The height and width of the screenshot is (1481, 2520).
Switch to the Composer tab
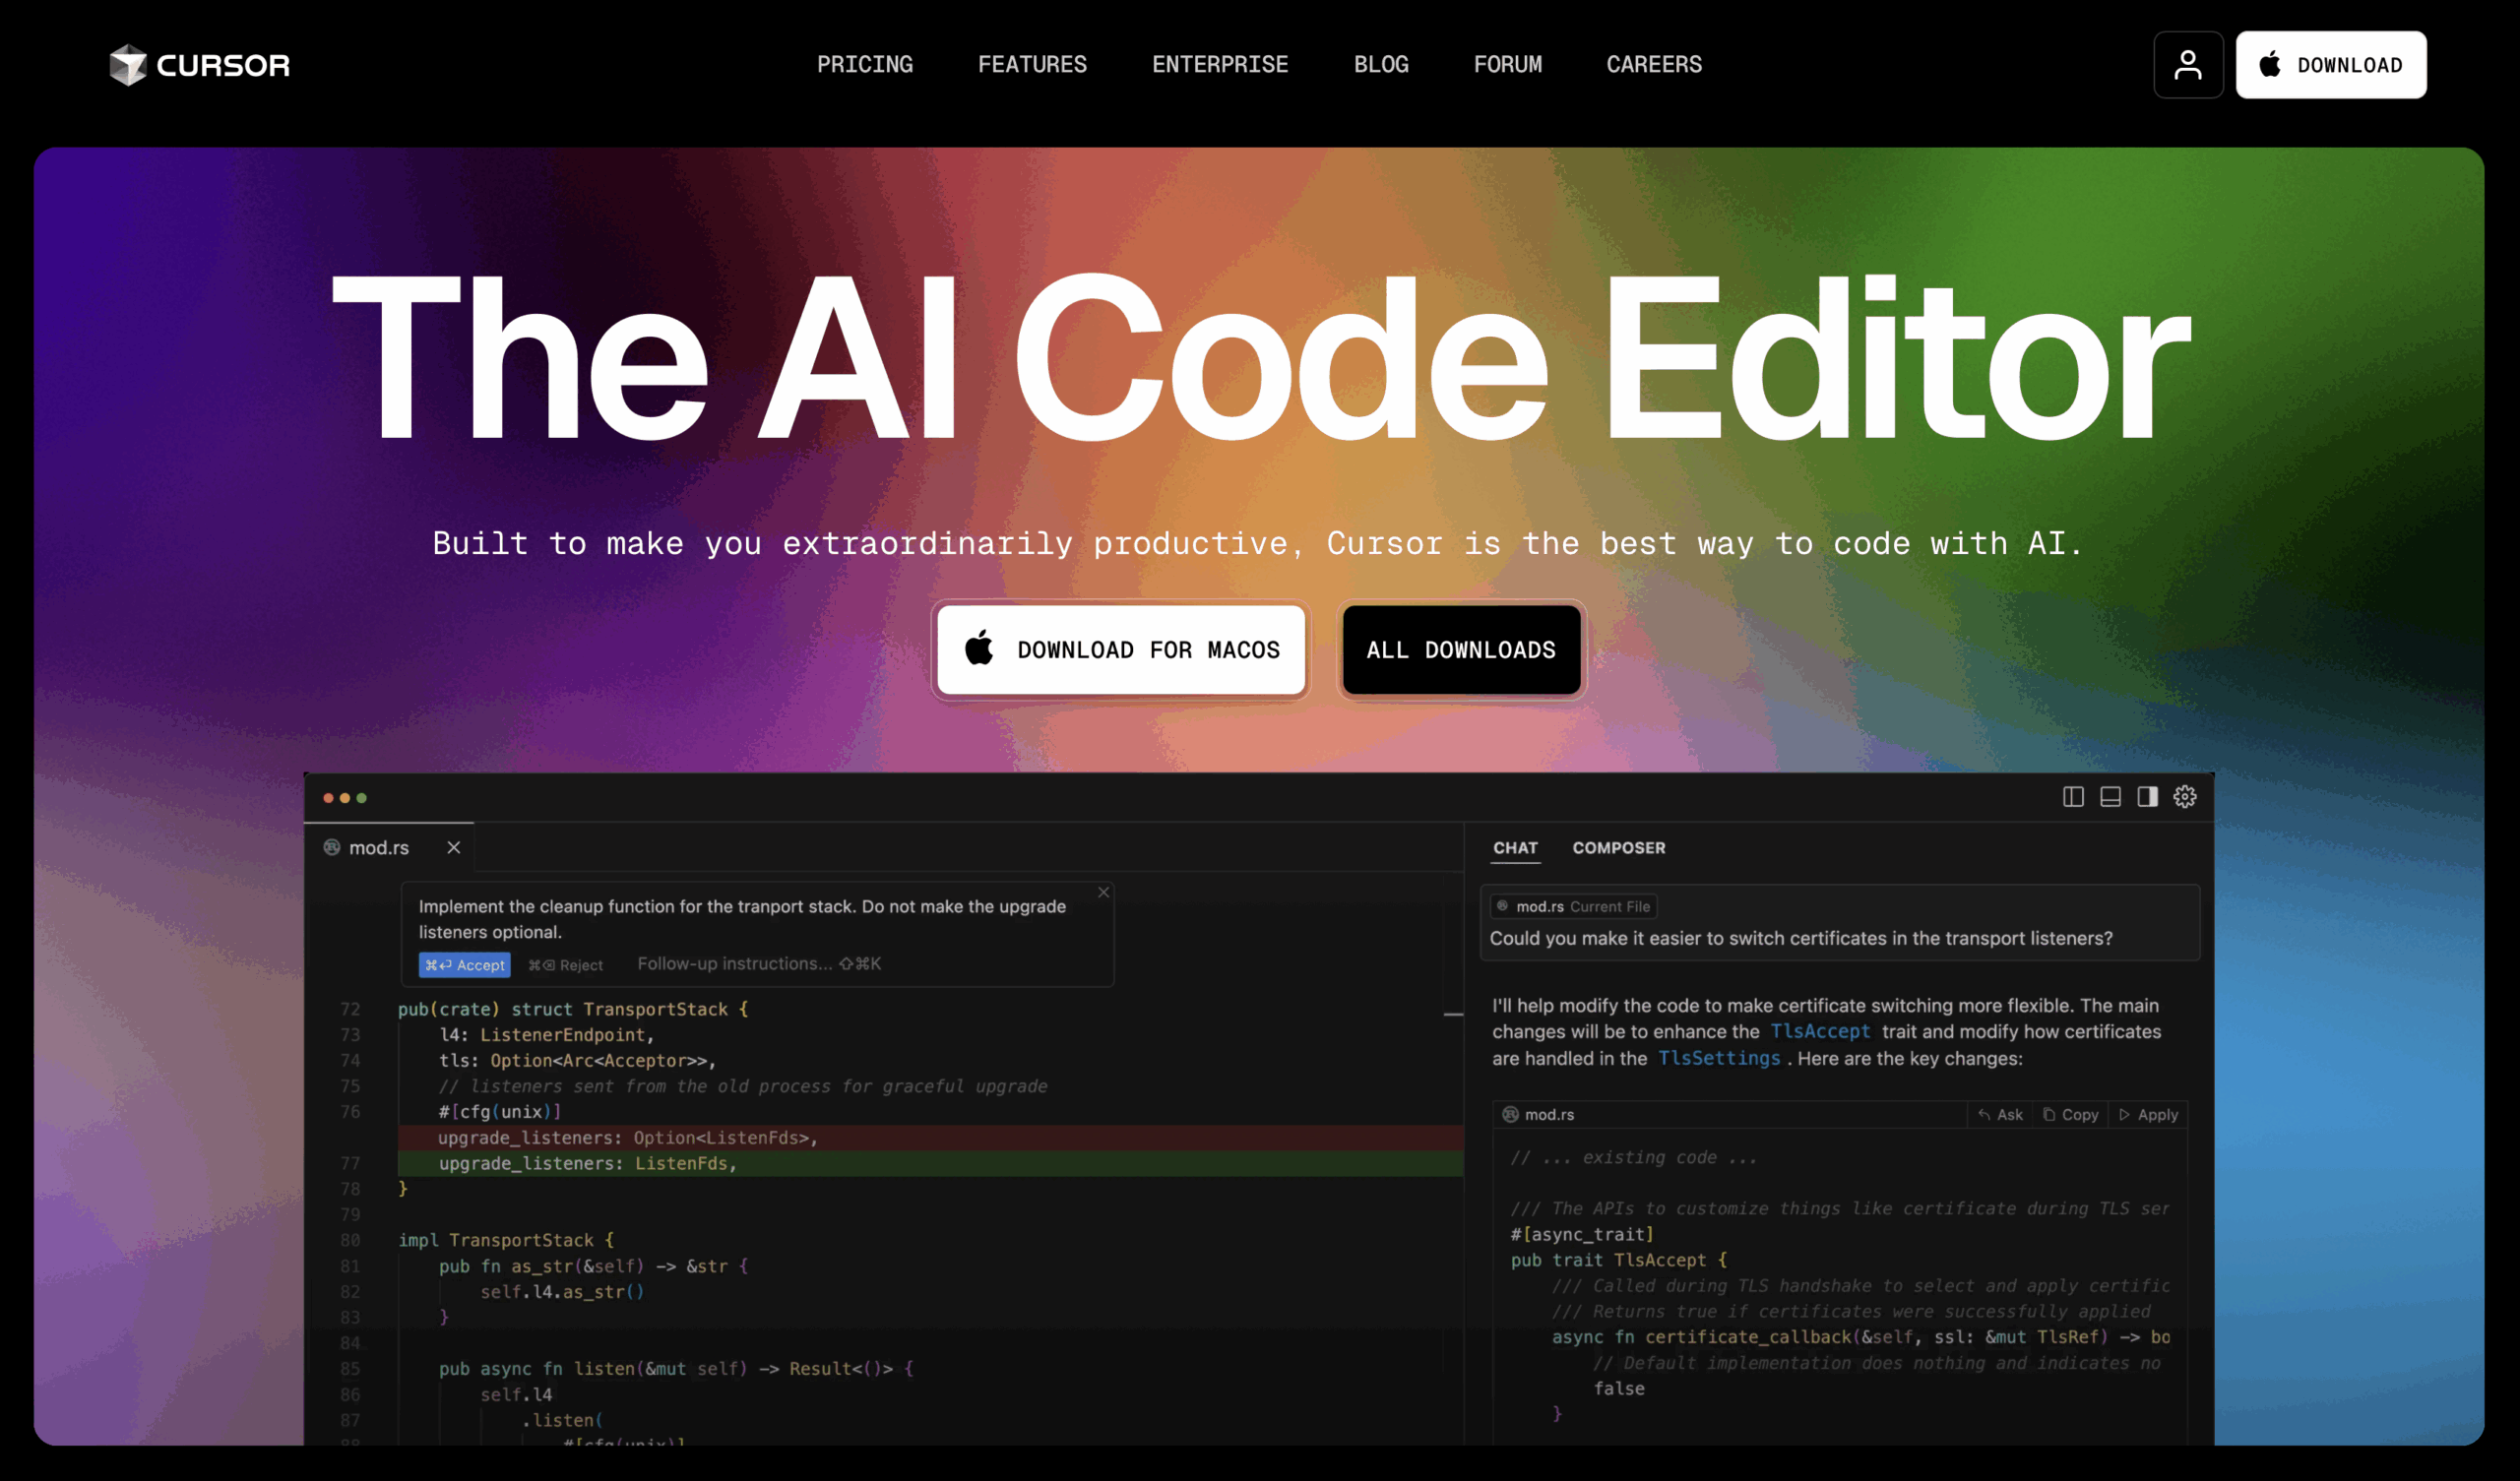click(1619, 848)
